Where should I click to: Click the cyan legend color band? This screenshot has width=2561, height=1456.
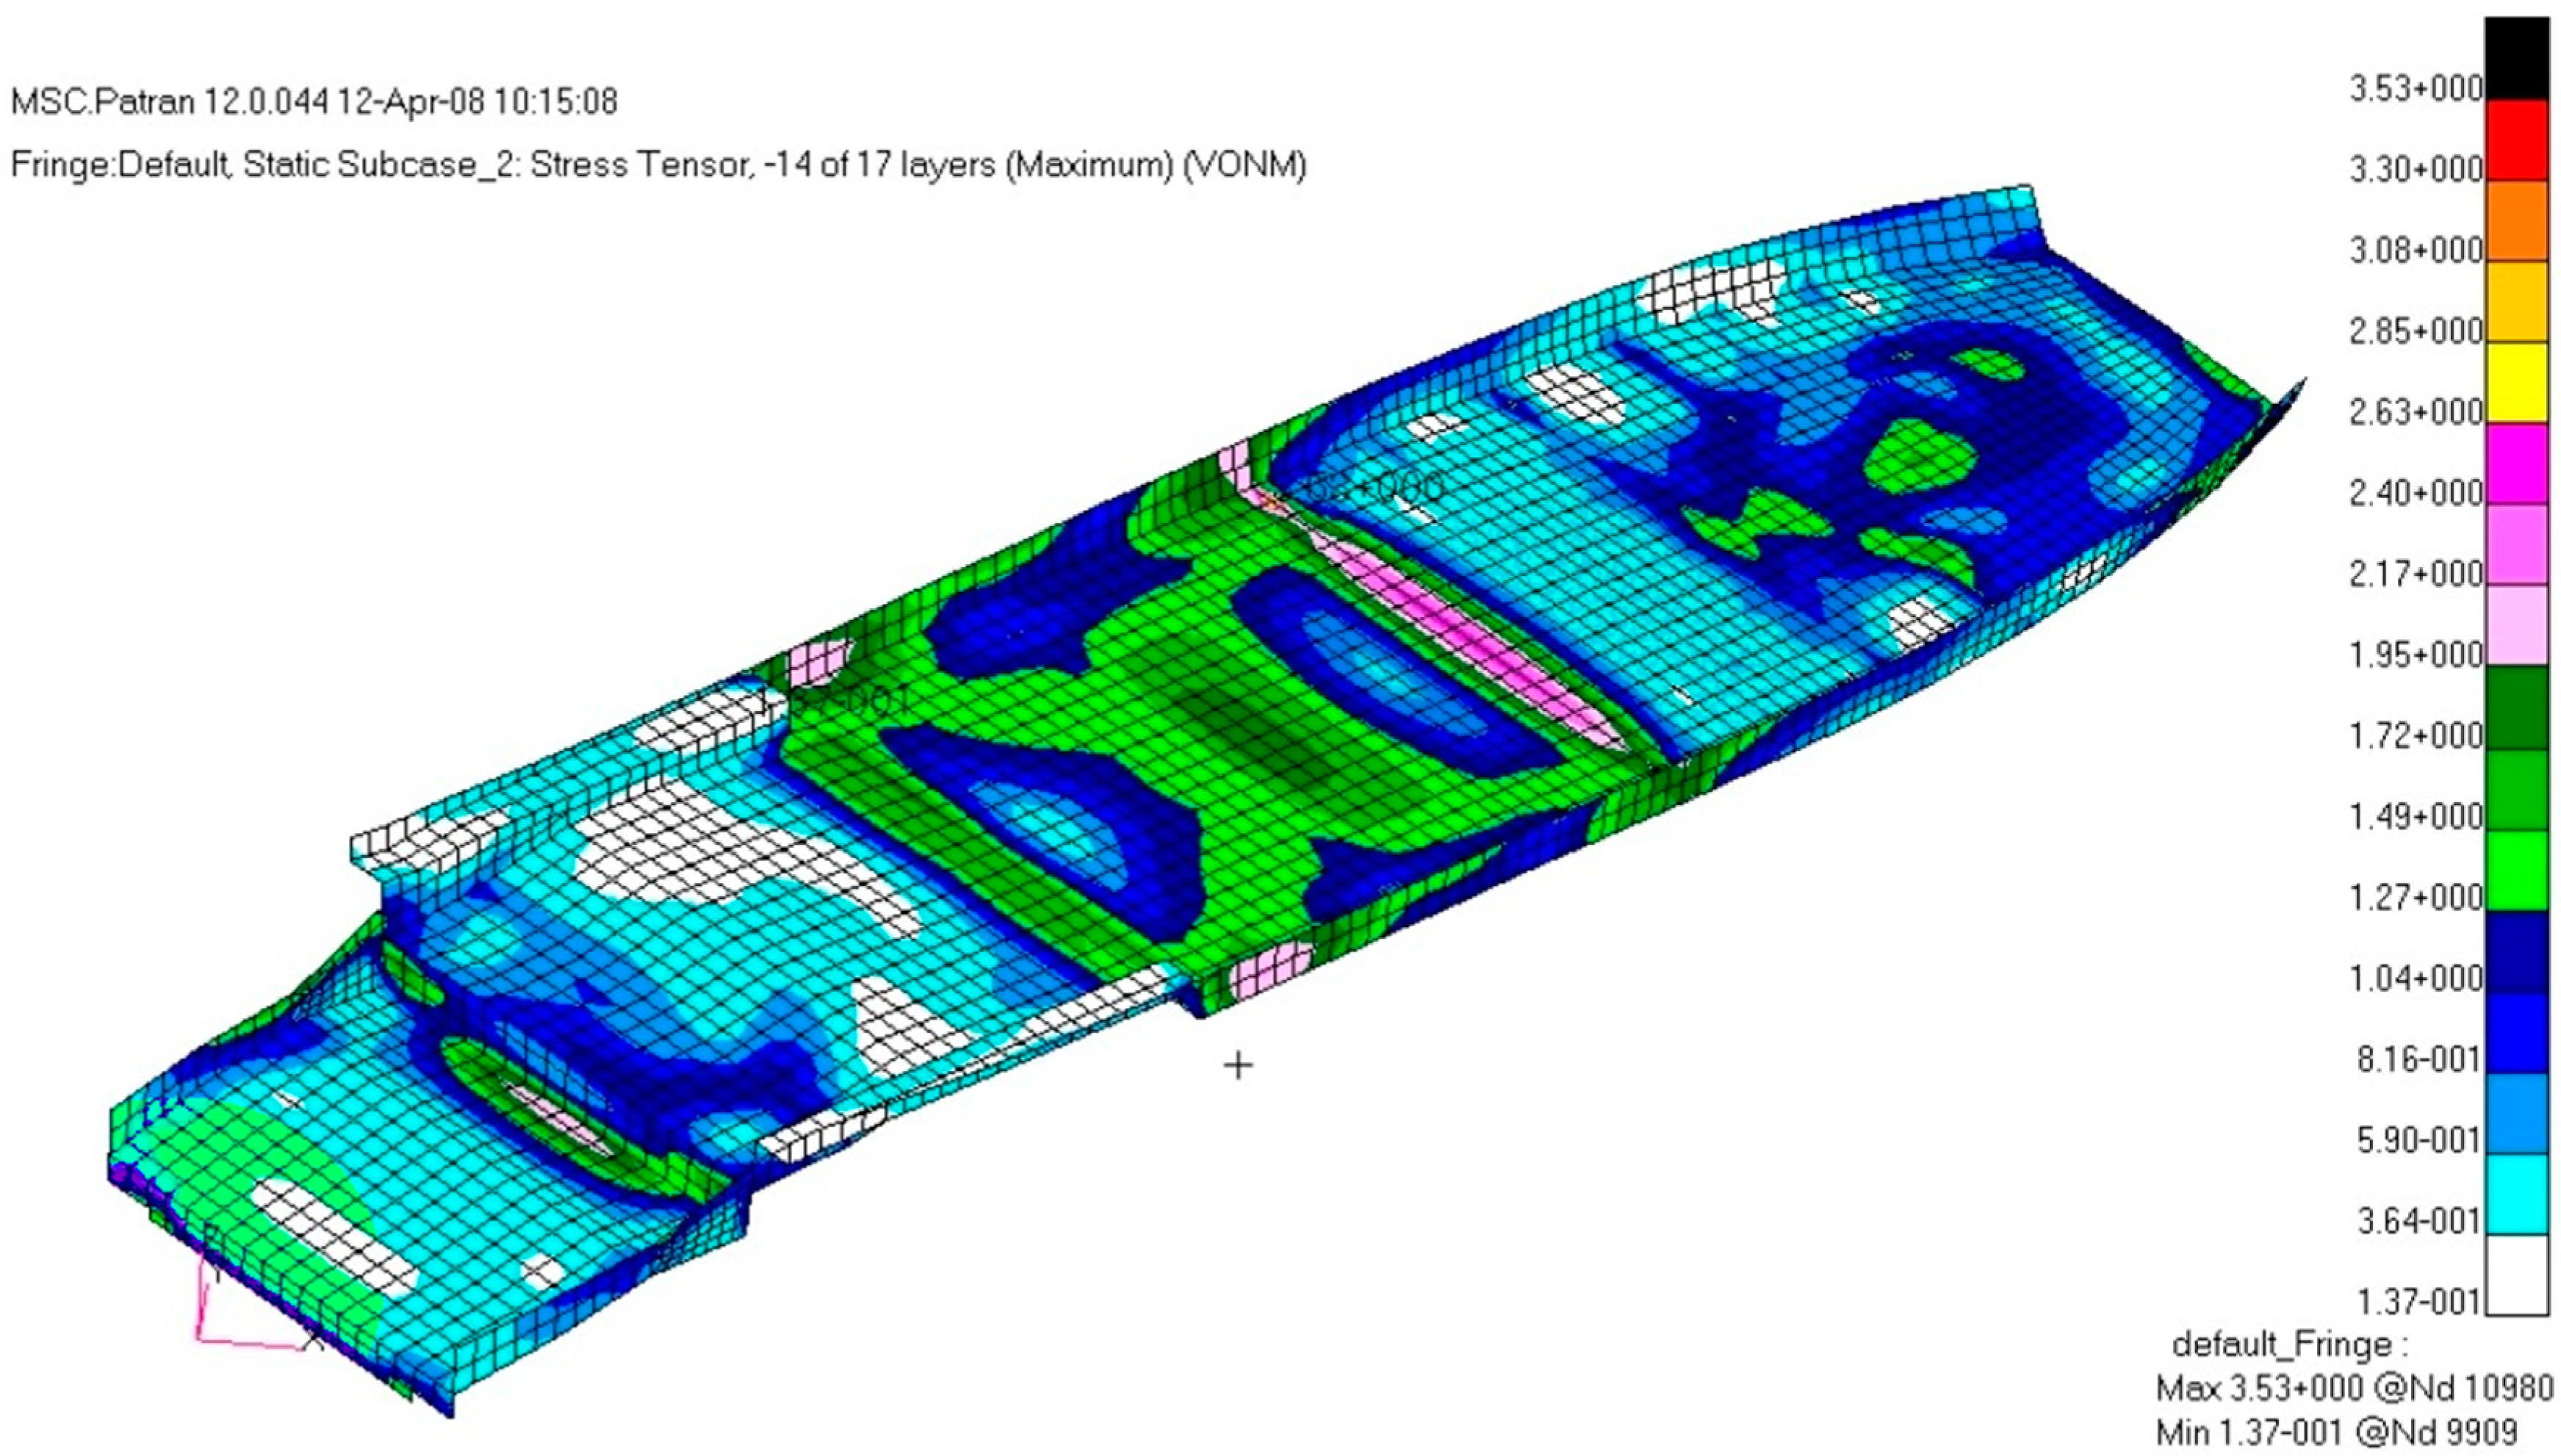2516,1194
